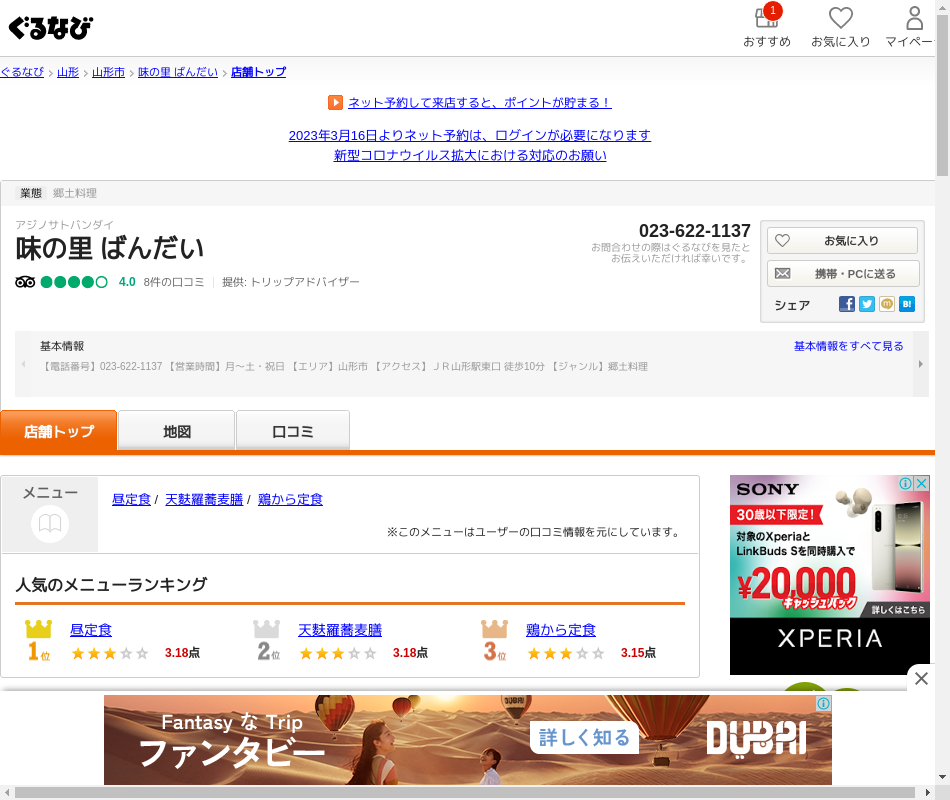Image resolution: width=950 pixels, height=800 pixels.
Task: Click the Gurunavi logo
Action: pos(51,27)
